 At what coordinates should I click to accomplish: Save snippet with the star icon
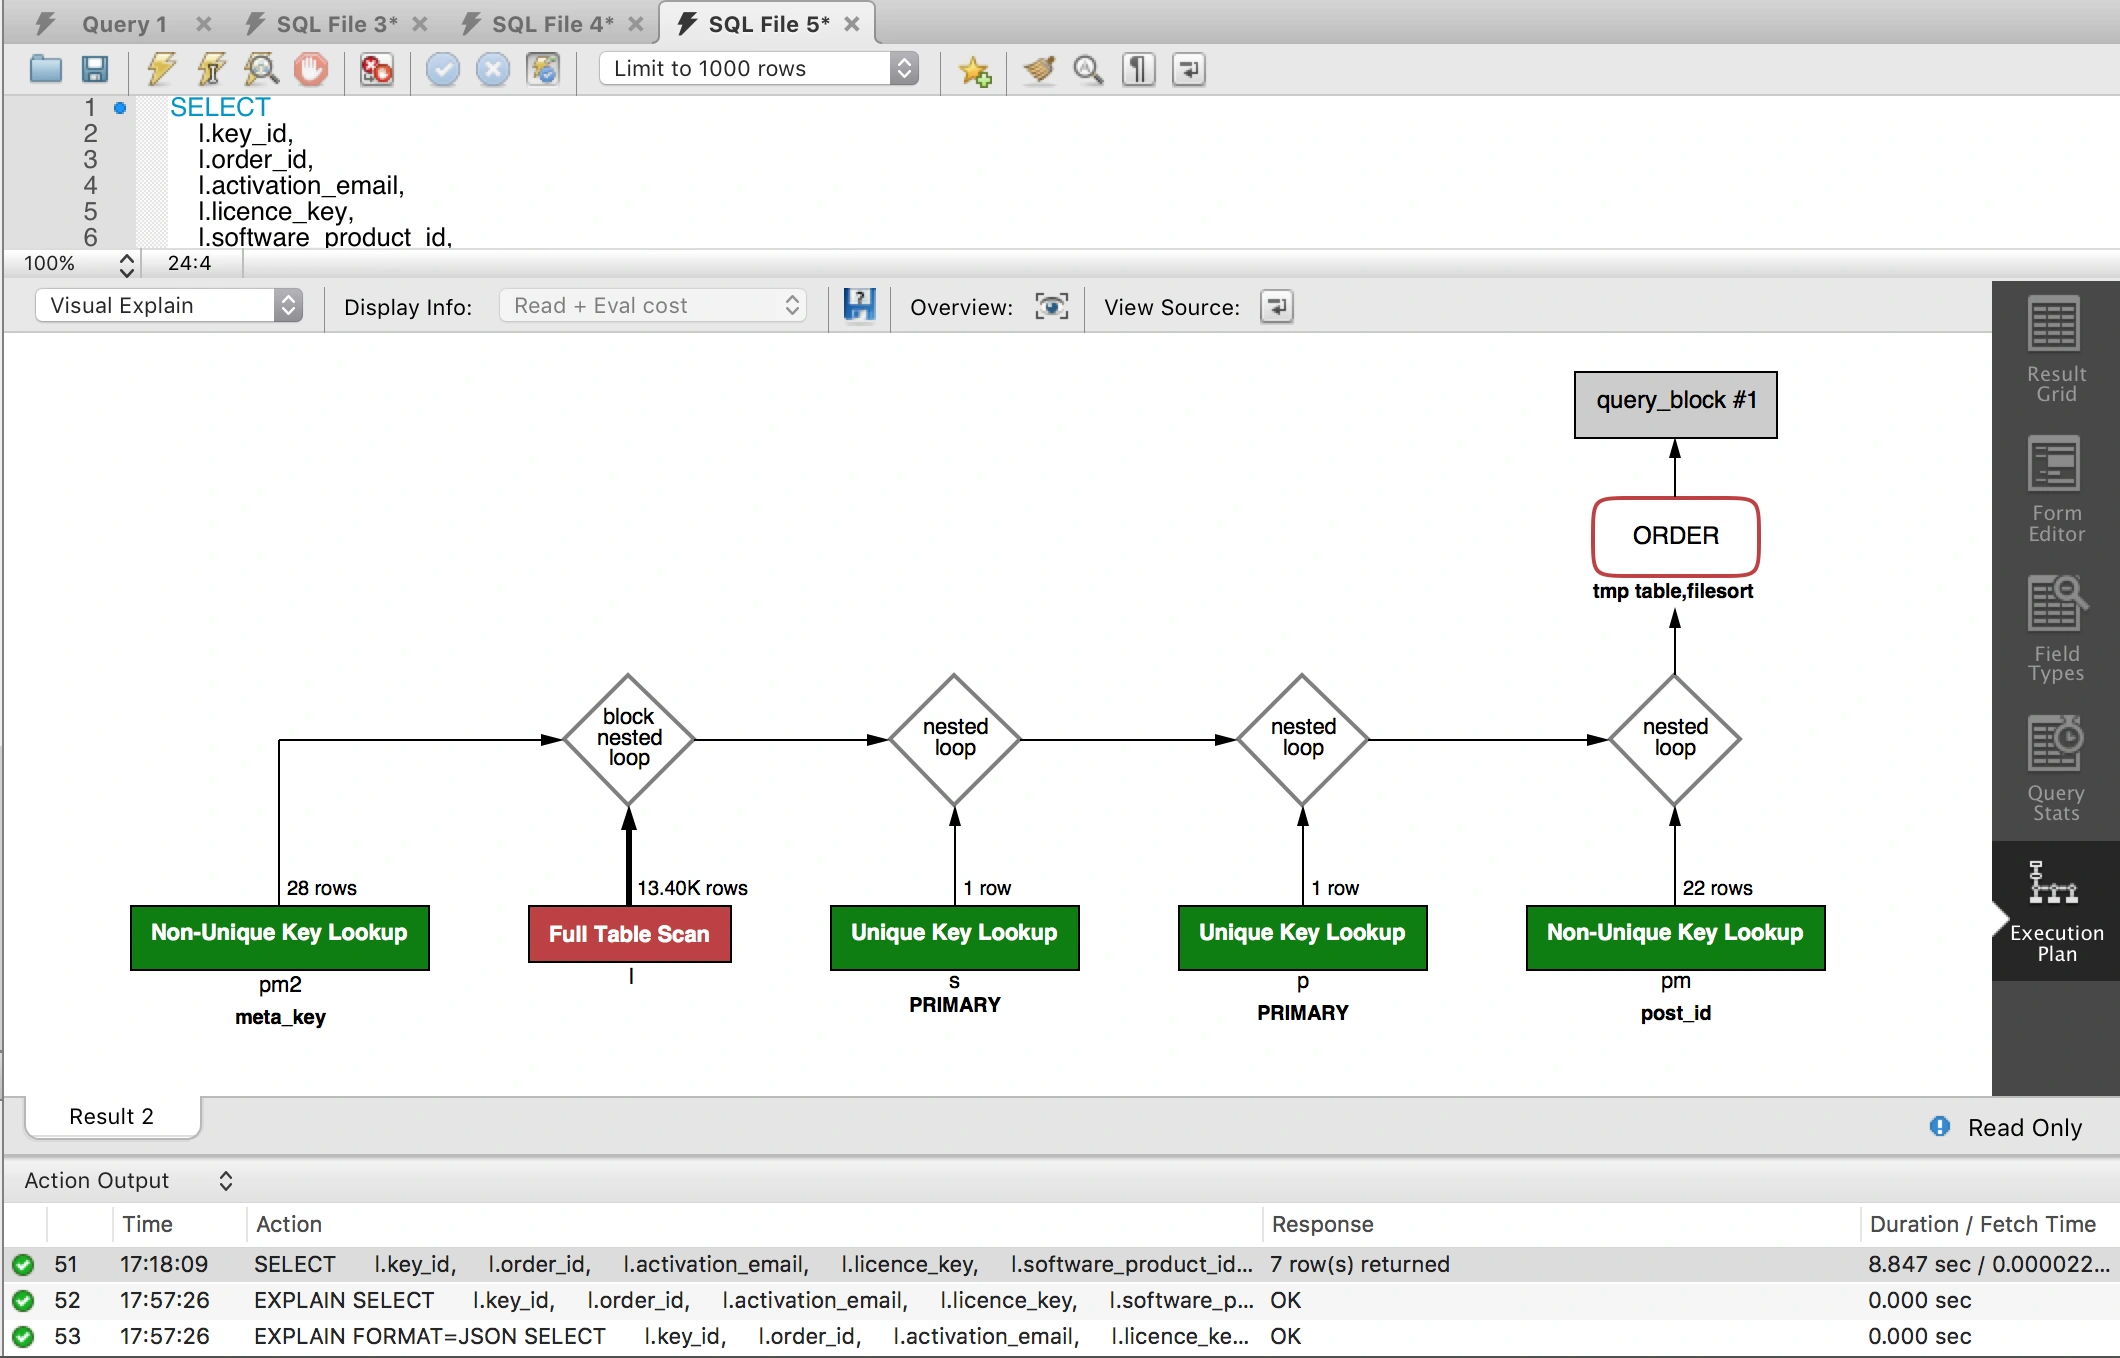coord(974,70)
